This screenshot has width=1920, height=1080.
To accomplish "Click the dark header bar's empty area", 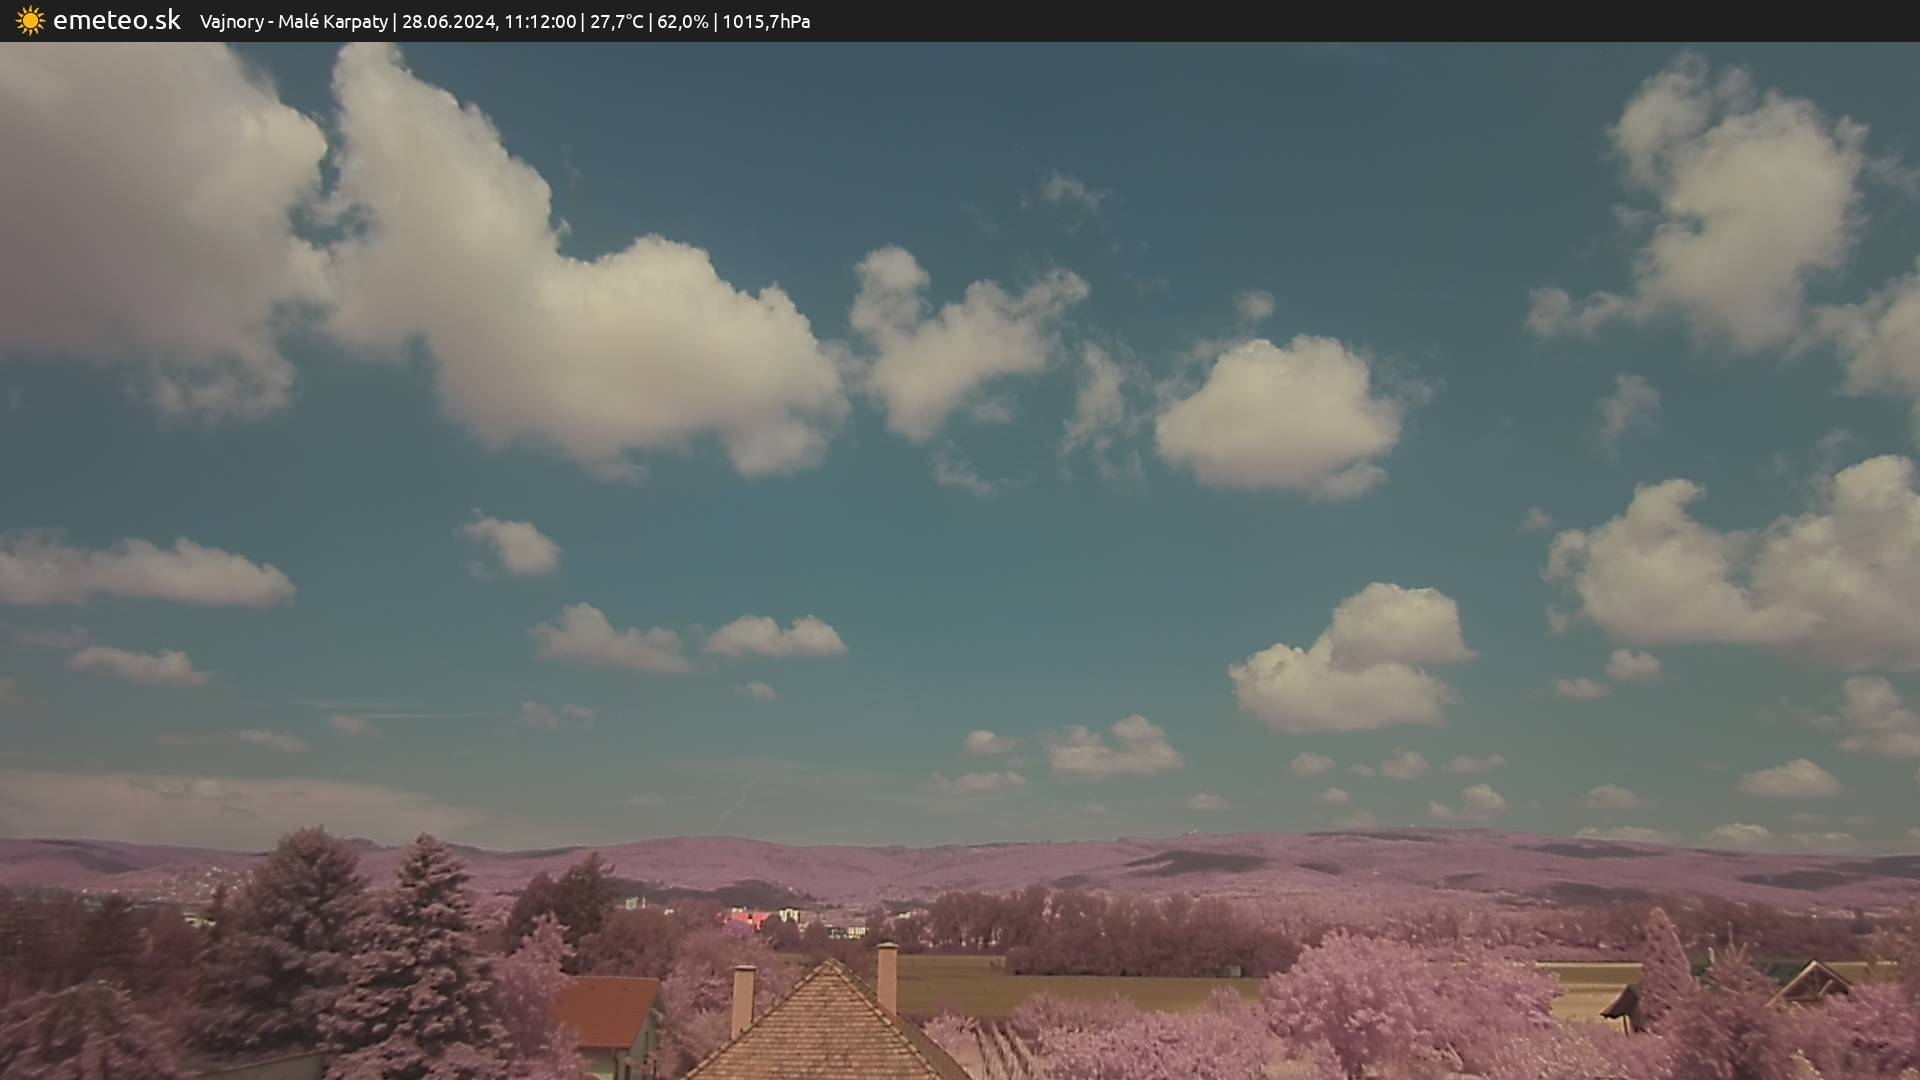I will [x=1400, y=21].
